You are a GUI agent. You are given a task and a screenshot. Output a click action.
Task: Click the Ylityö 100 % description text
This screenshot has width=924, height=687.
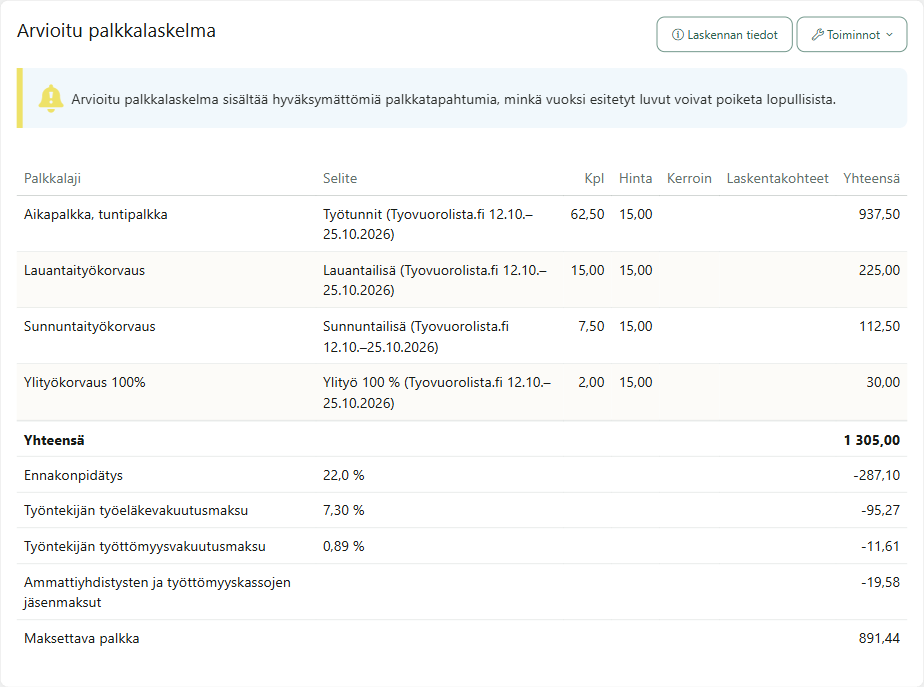(437, 392)
